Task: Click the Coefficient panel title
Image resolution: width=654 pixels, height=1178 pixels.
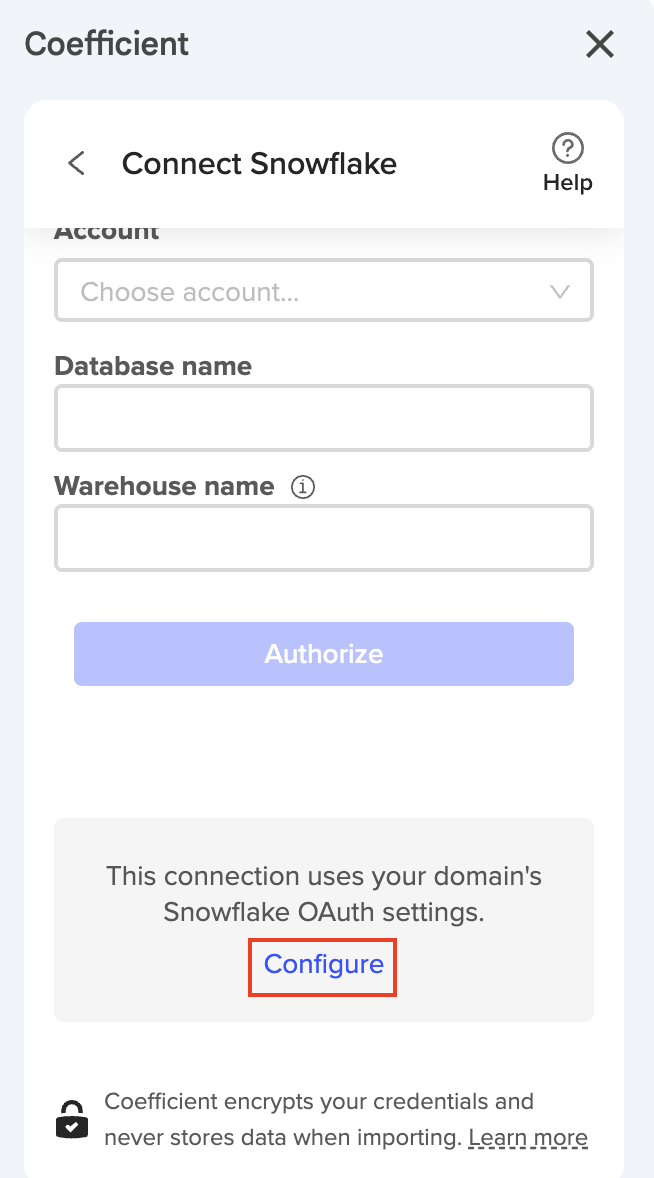Action: coord(107,44)
